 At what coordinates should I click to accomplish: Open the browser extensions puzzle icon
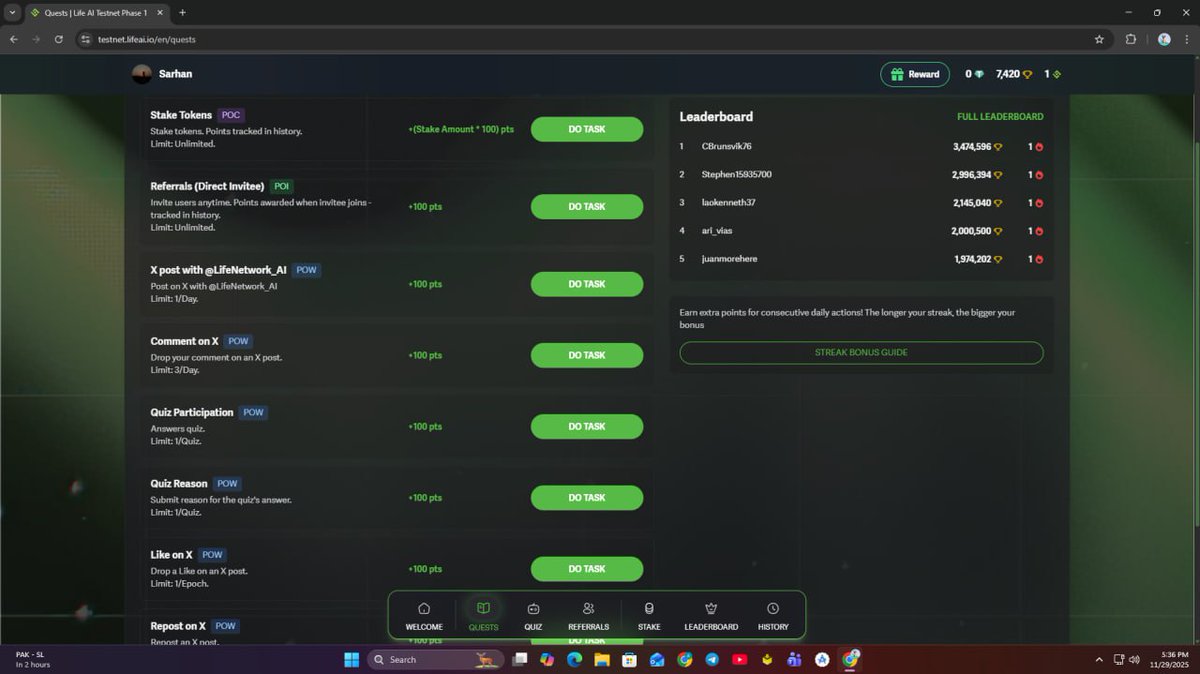pyautogui.click(x=1131, y=39)
